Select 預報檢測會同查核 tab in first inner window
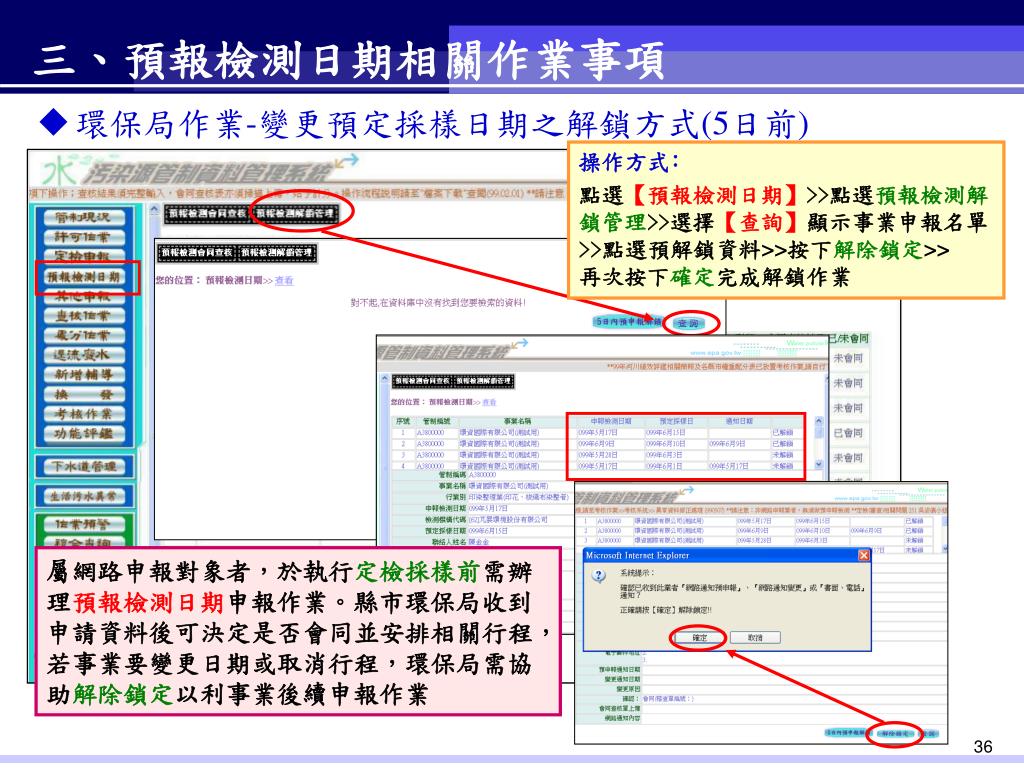Screen dimensions: 1024x768 [199, 252]
